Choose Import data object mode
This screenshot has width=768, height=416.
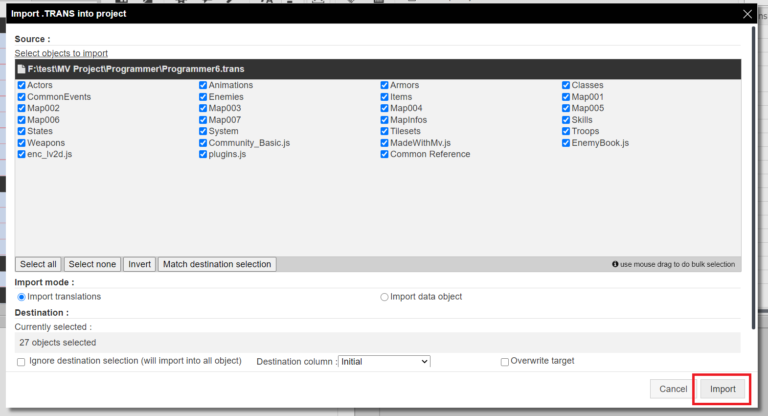point(384,297)
